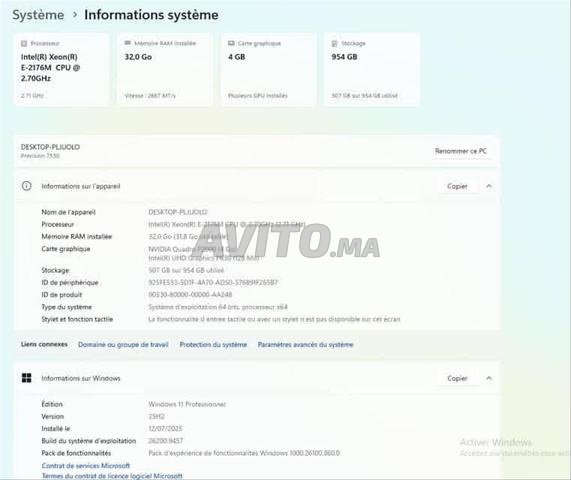Click the Nom de l'appareil label
Viewport: 571px width, 480px height.
point(68,212)
